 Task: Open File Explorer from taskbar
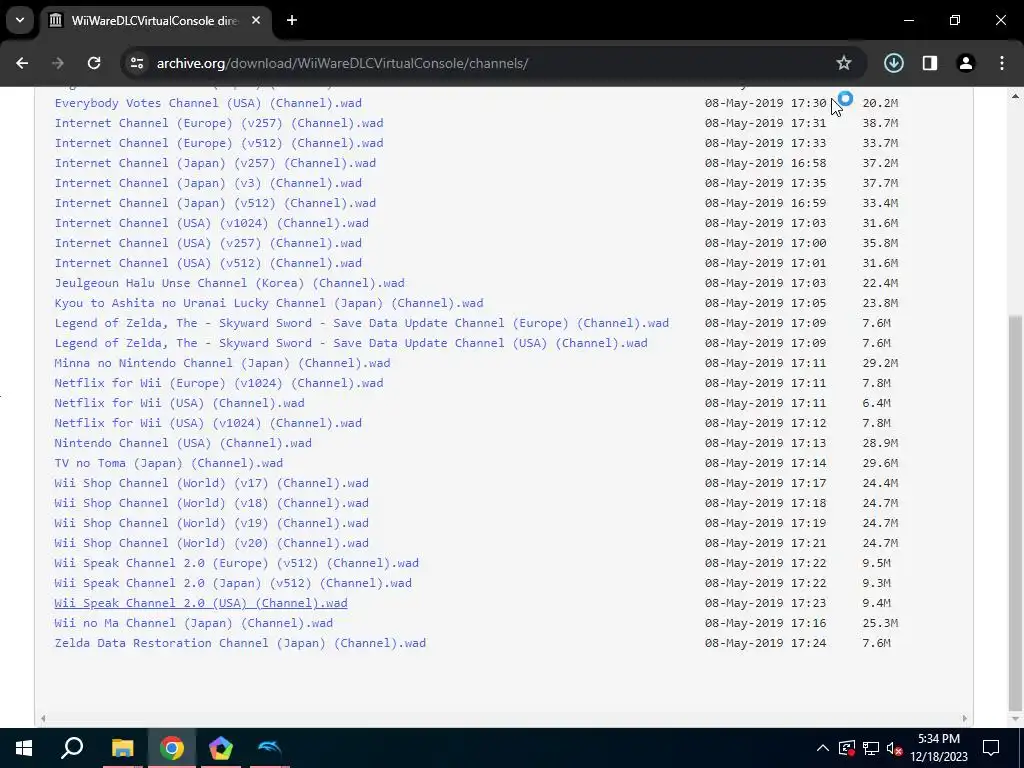tap(122, 748)
